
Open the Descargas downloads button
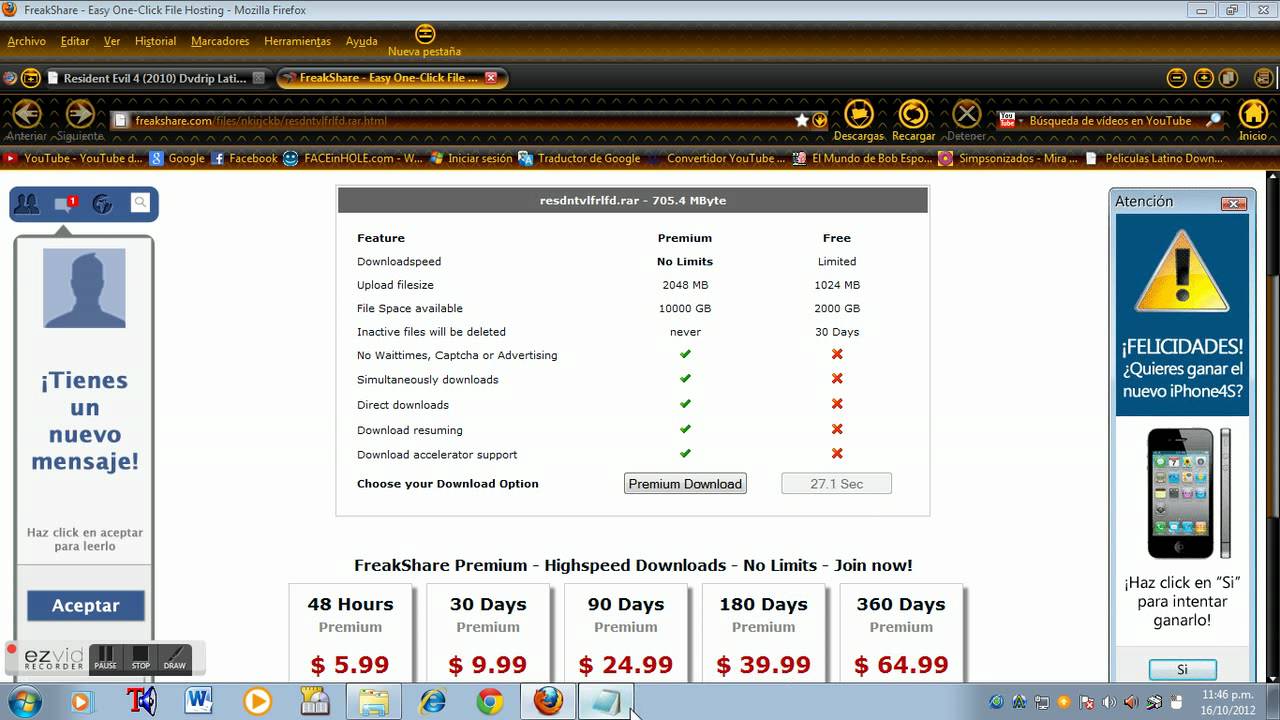[x=858, y=119]
